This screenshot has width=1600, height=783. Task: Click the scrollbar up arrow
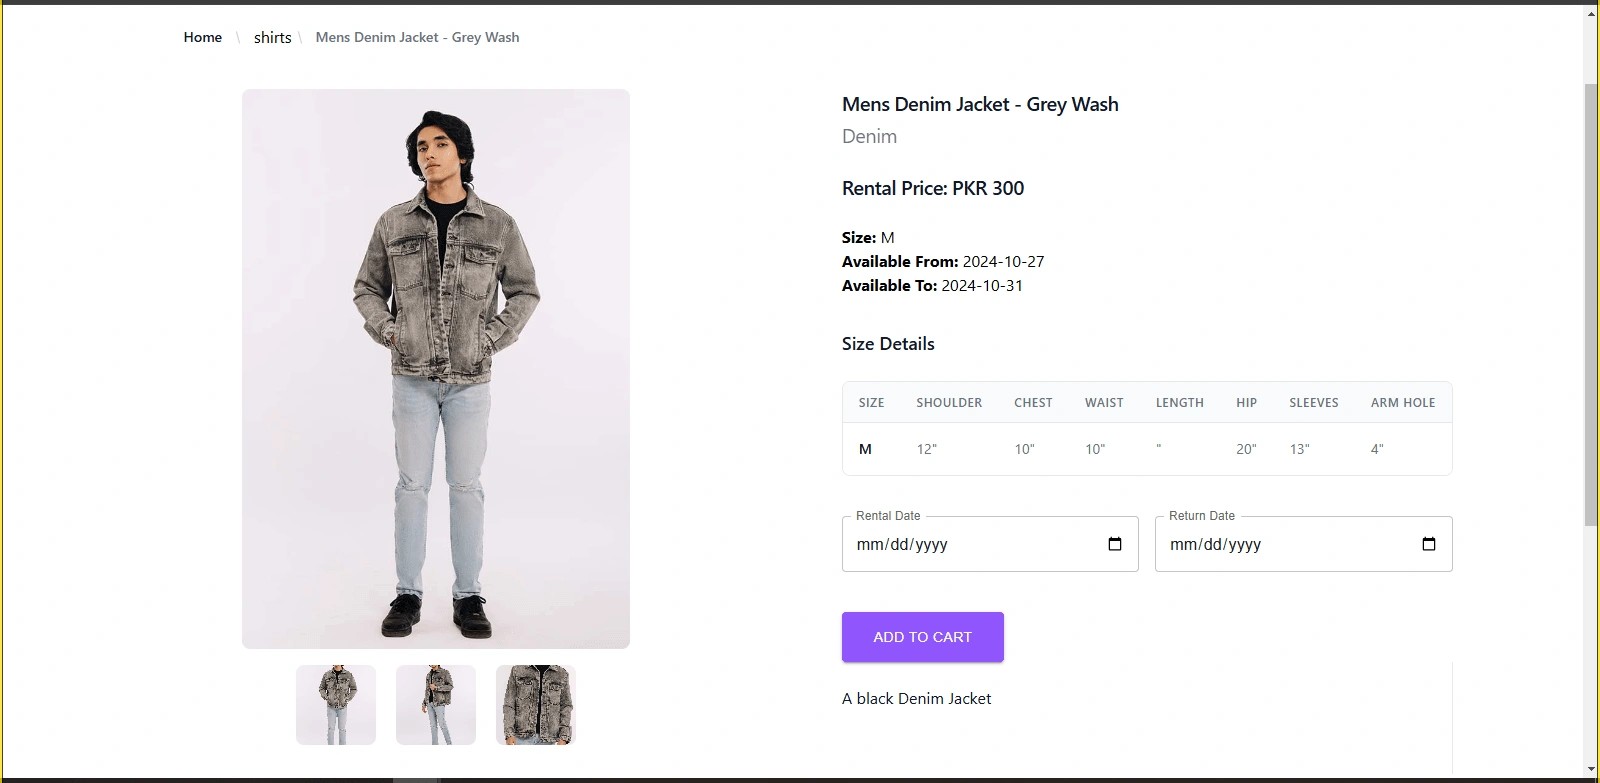[x=1591, y=14]
